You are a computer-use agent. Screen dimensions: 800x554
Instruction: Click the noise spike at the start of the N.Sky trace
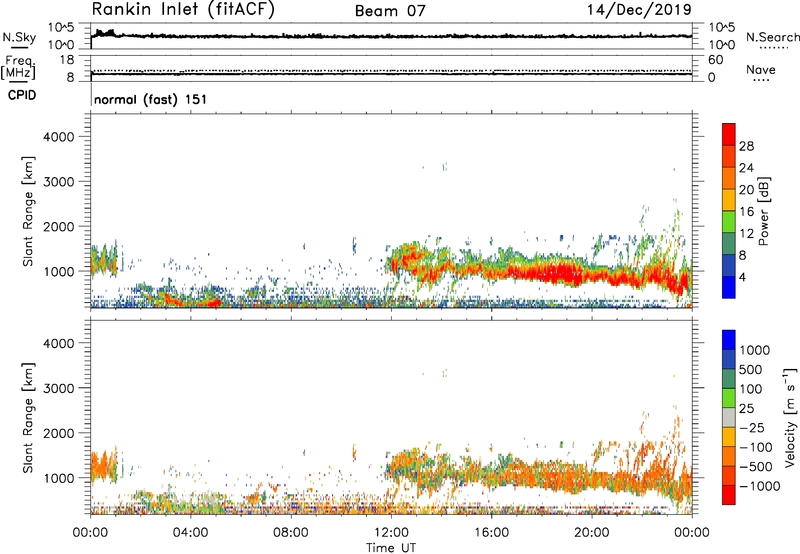click(x=104, y=33)
